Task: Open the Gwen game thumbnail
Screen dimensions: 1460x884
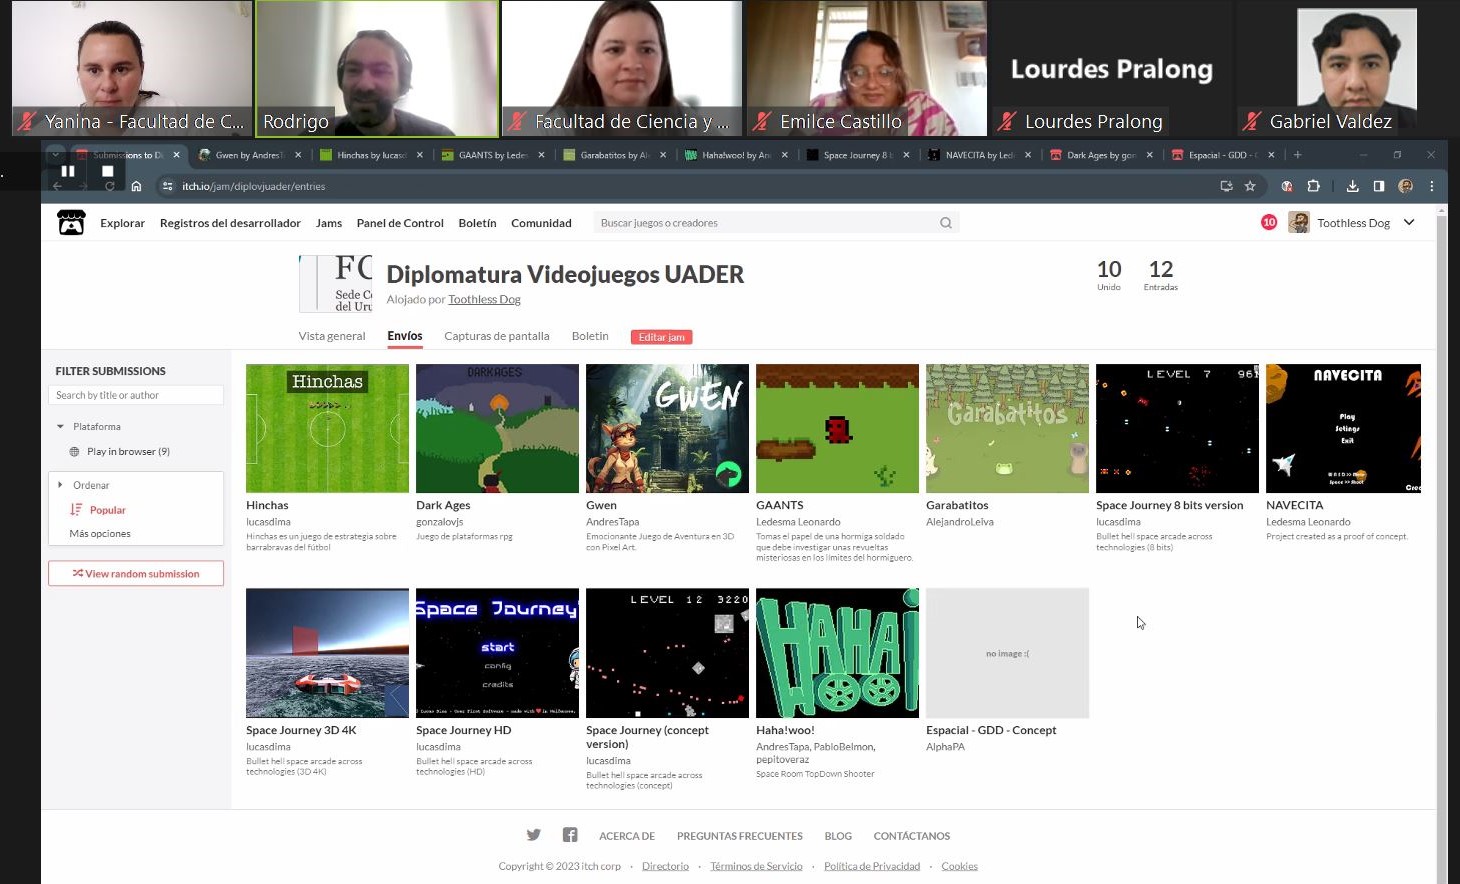Action: click(x=667, y=428)
